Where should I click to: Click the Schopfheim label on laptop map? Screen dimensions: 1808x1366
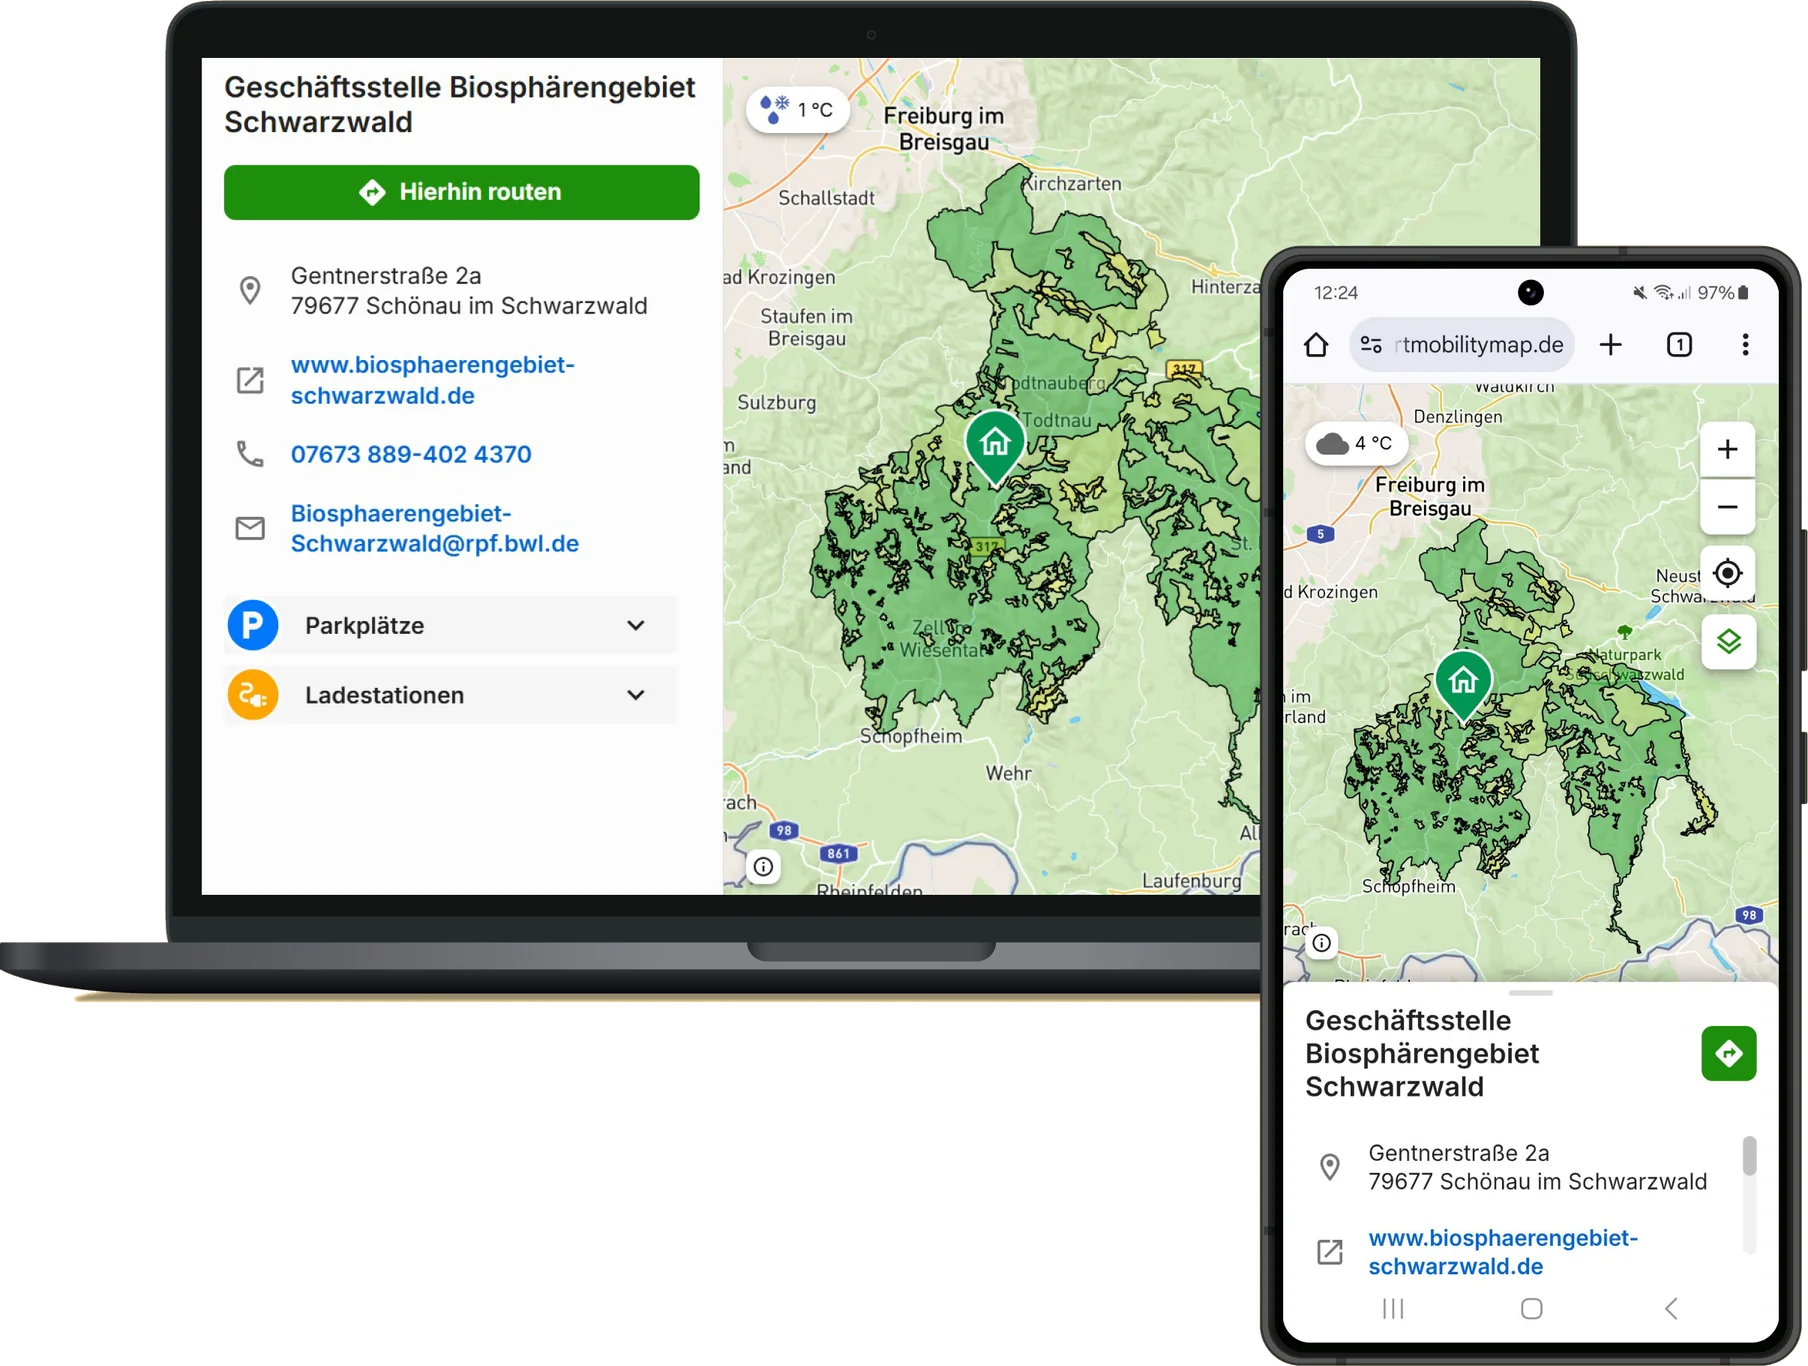(x=911, y=737)
